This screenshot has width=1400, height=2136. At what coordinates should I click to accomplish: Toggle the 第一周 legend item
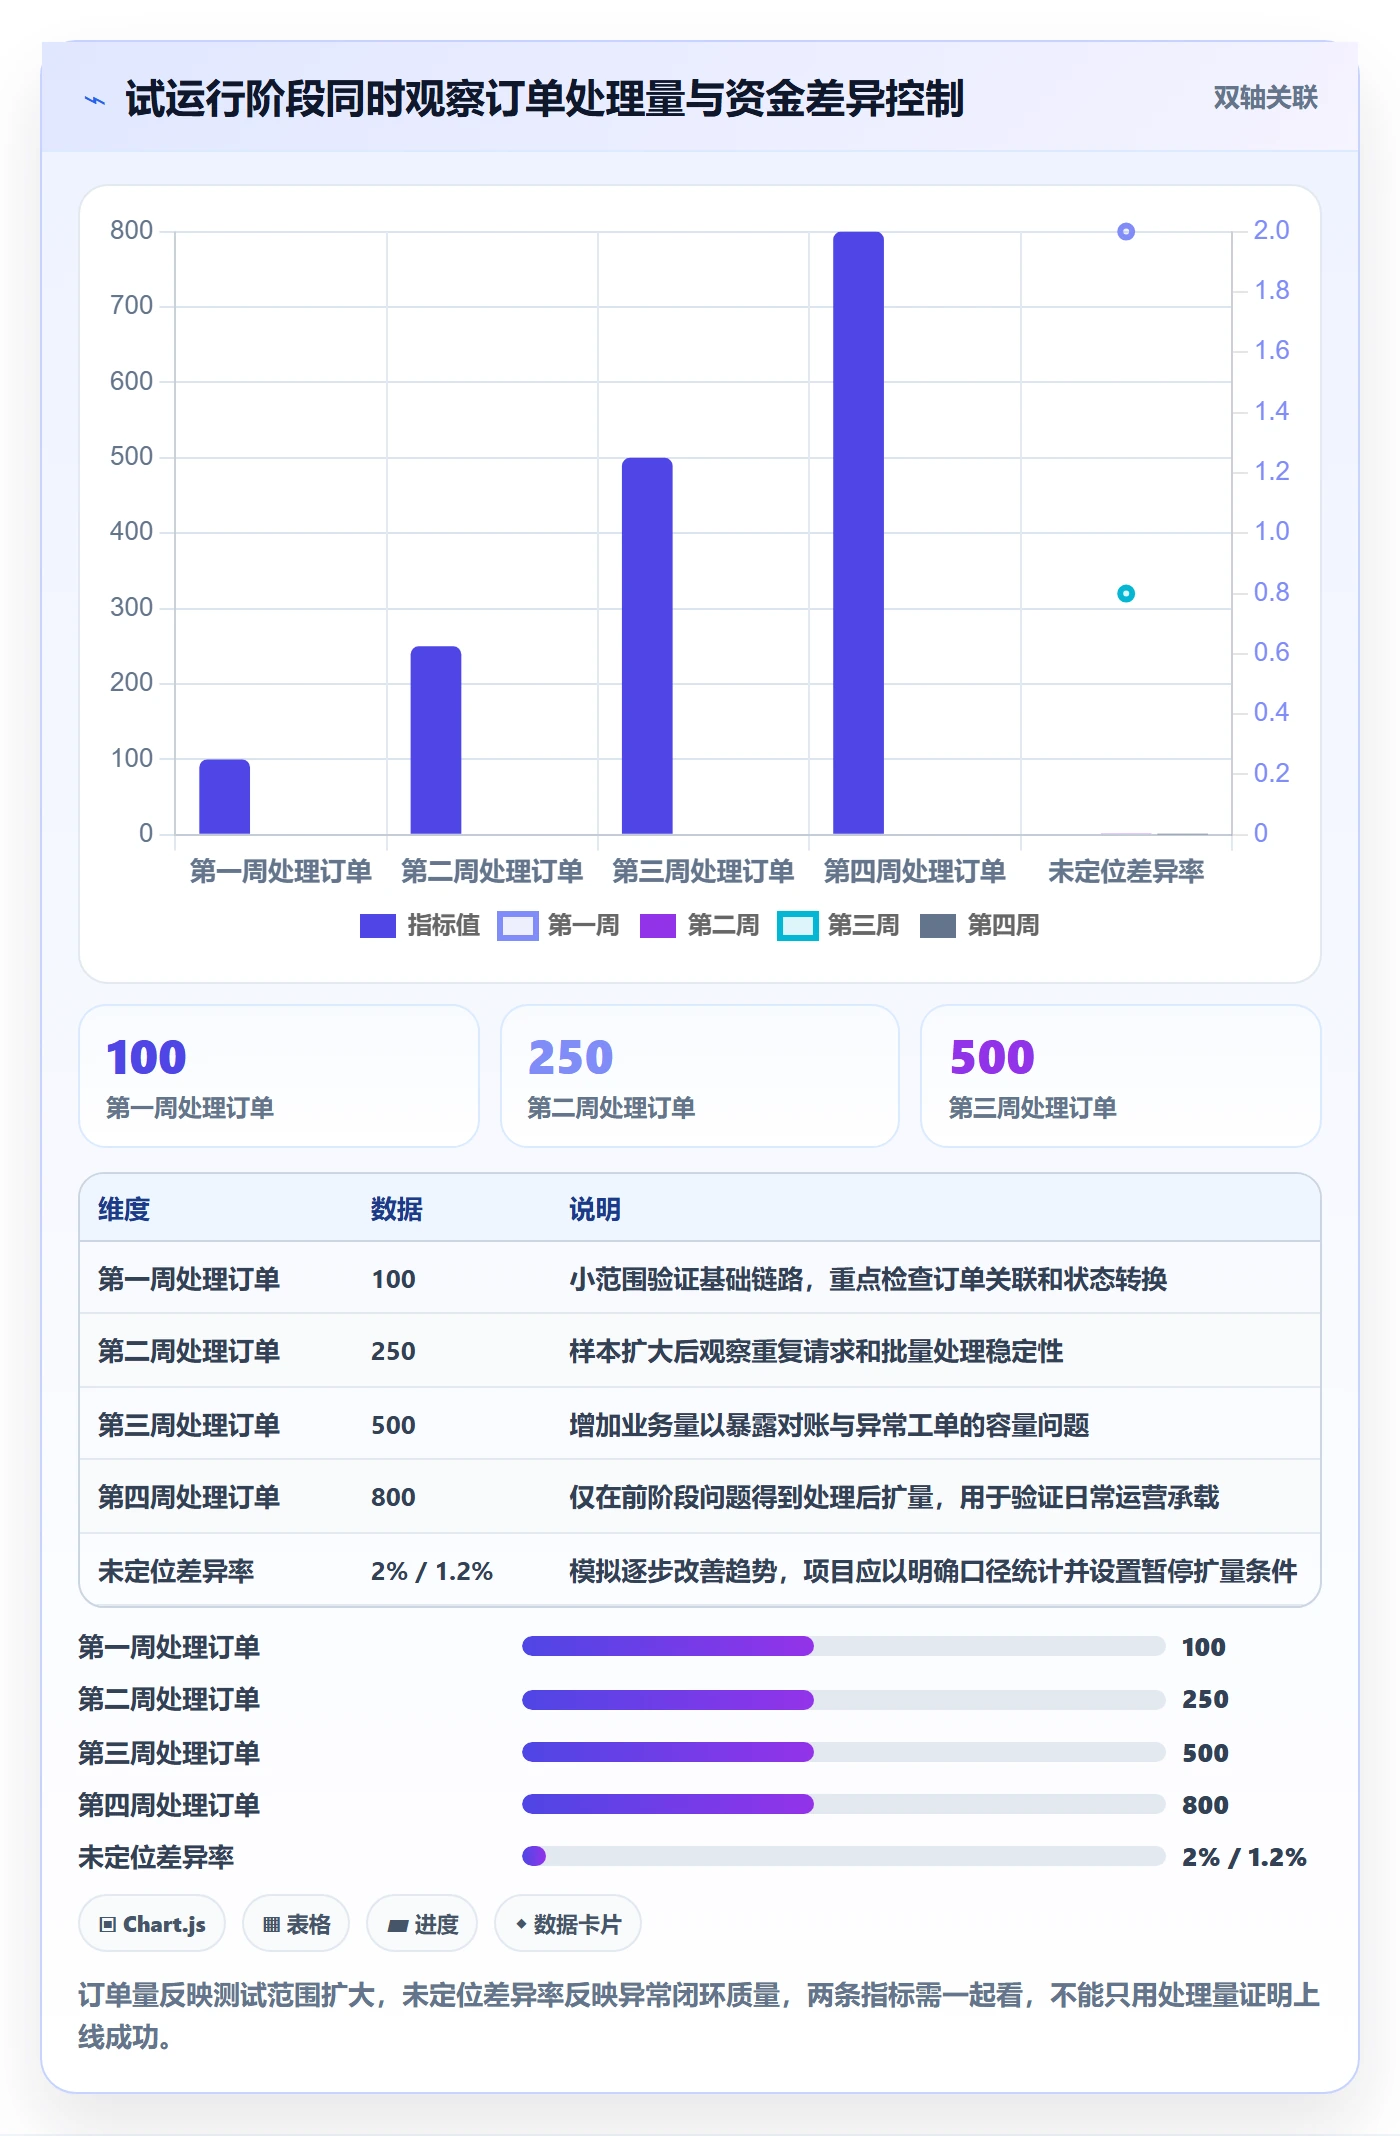(x=558, y=926)
